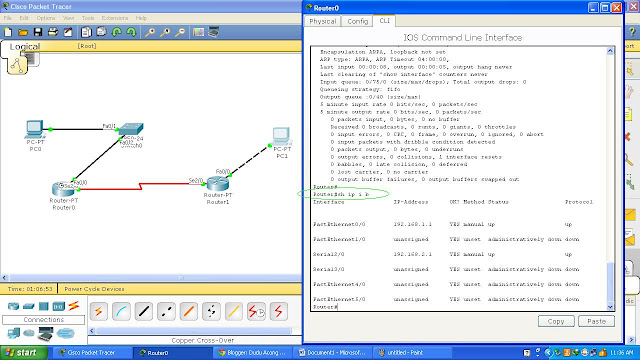Image resolution: width=640 pixels, height=360 pixels.
Task: Click the [Root] cluster label
Action: pos(87,46)
